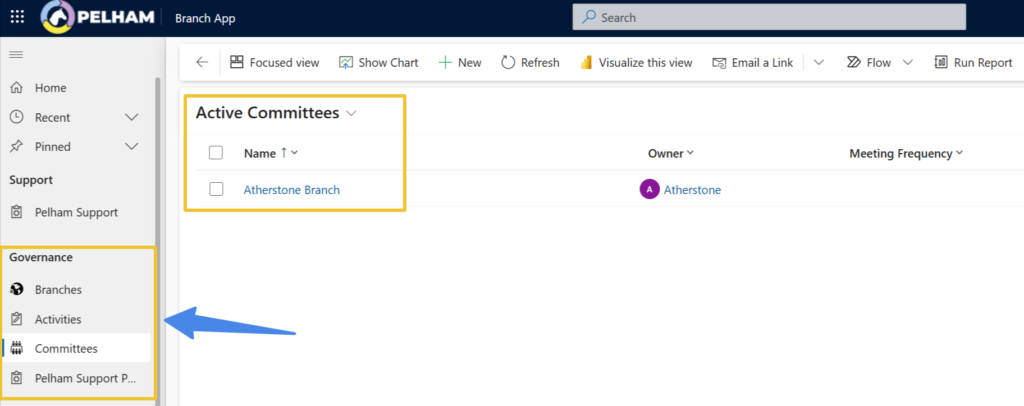Open the app launcher waffle icon
This screenshot has height=406, width=1024.
point(17,17)
